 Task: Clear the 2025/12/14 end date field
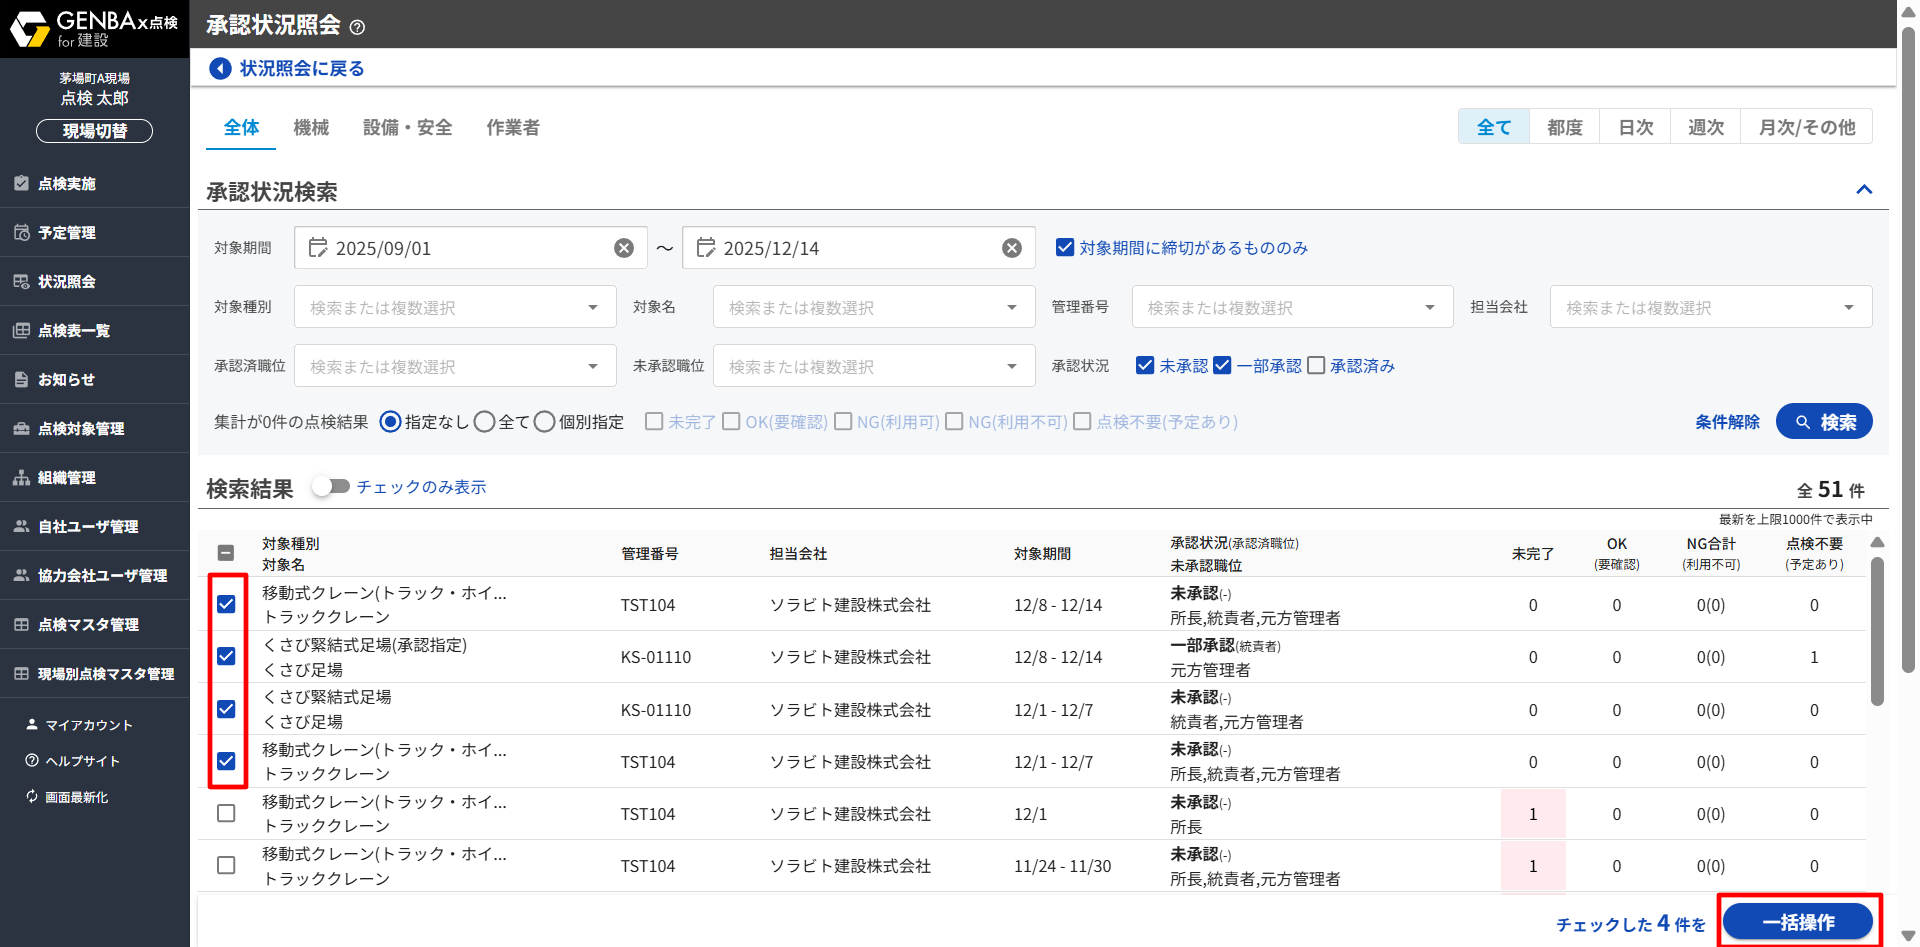click(1012, 248)
